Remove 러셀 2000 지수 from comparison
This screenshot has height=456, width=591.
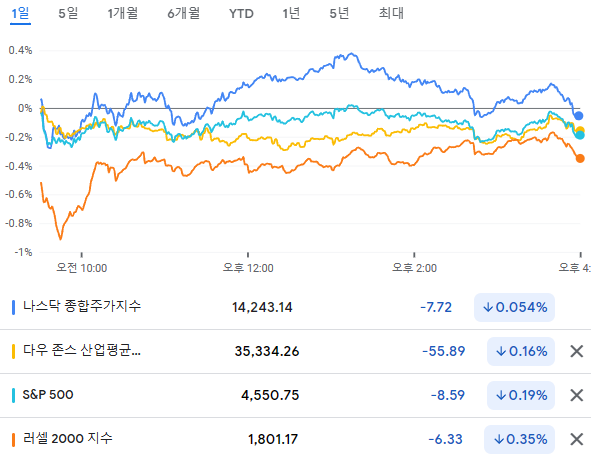(x=577, y=439)
